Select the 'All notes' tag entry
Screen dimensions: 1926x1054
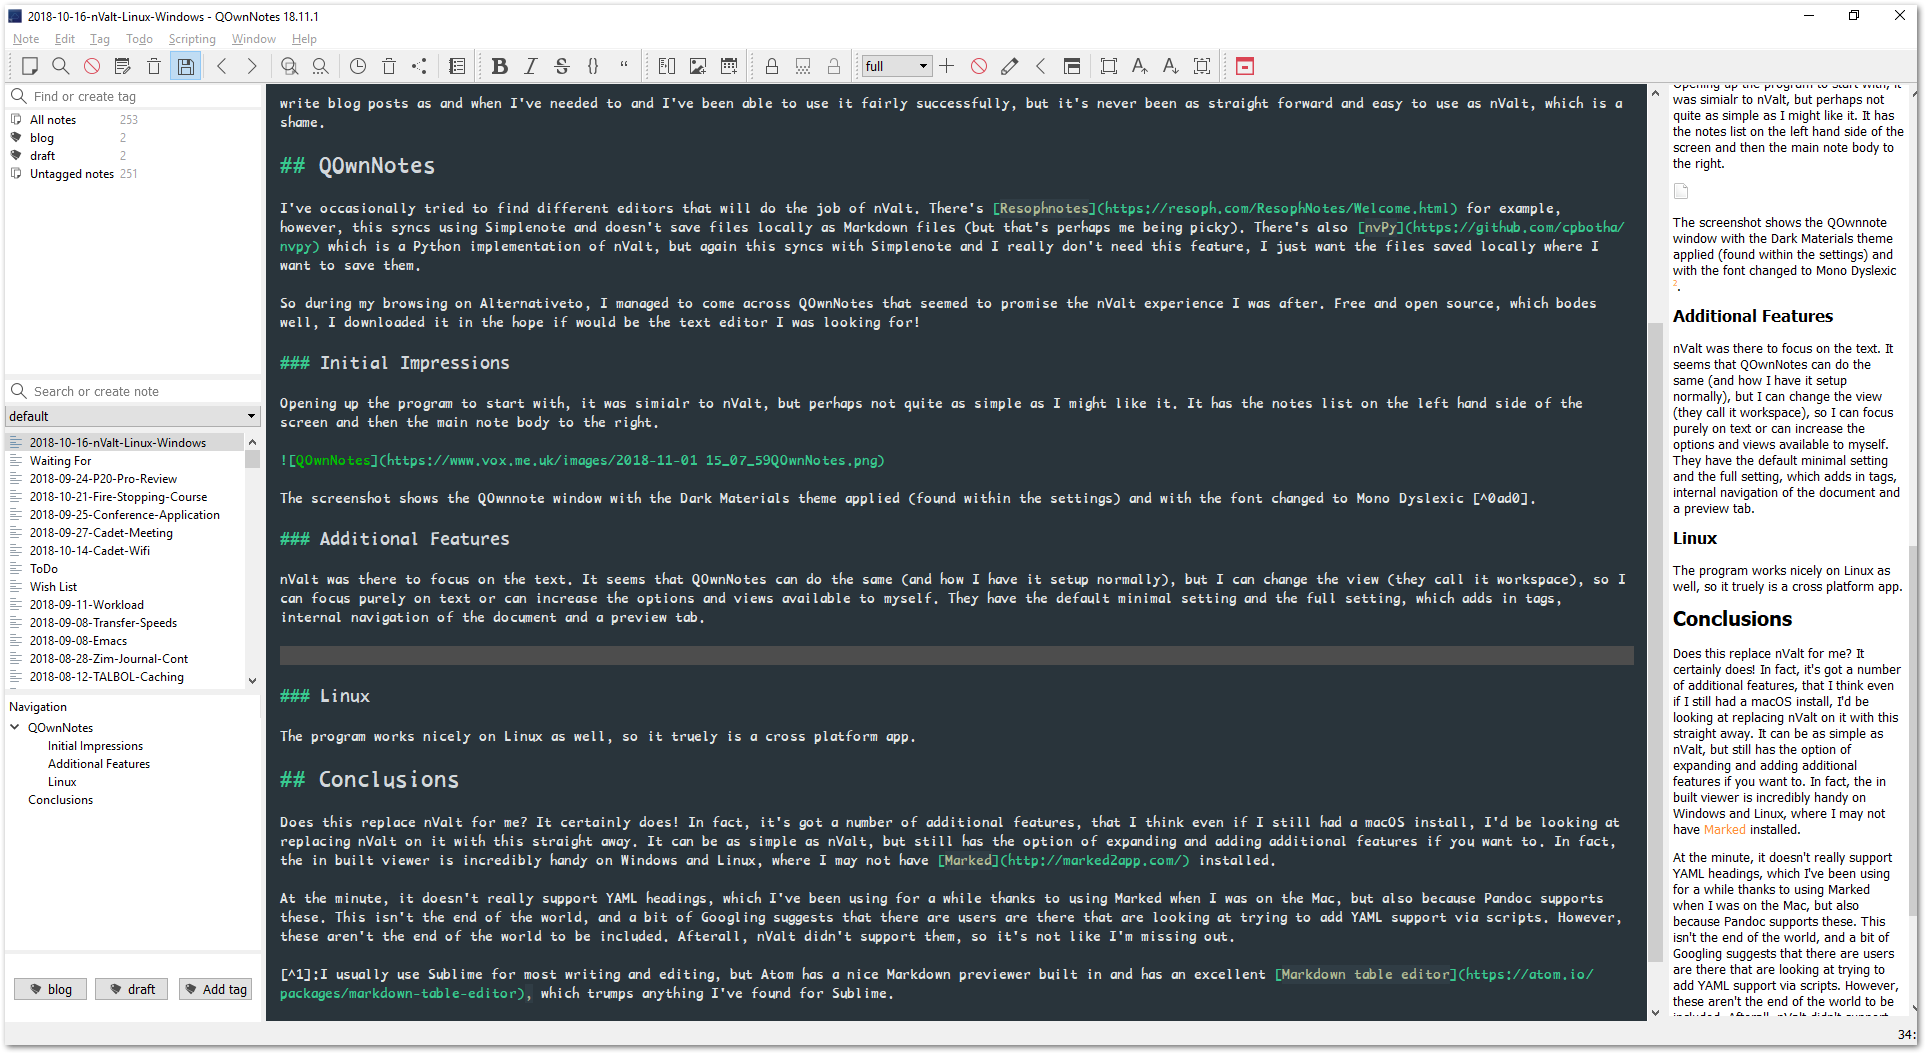pos(52,120)
